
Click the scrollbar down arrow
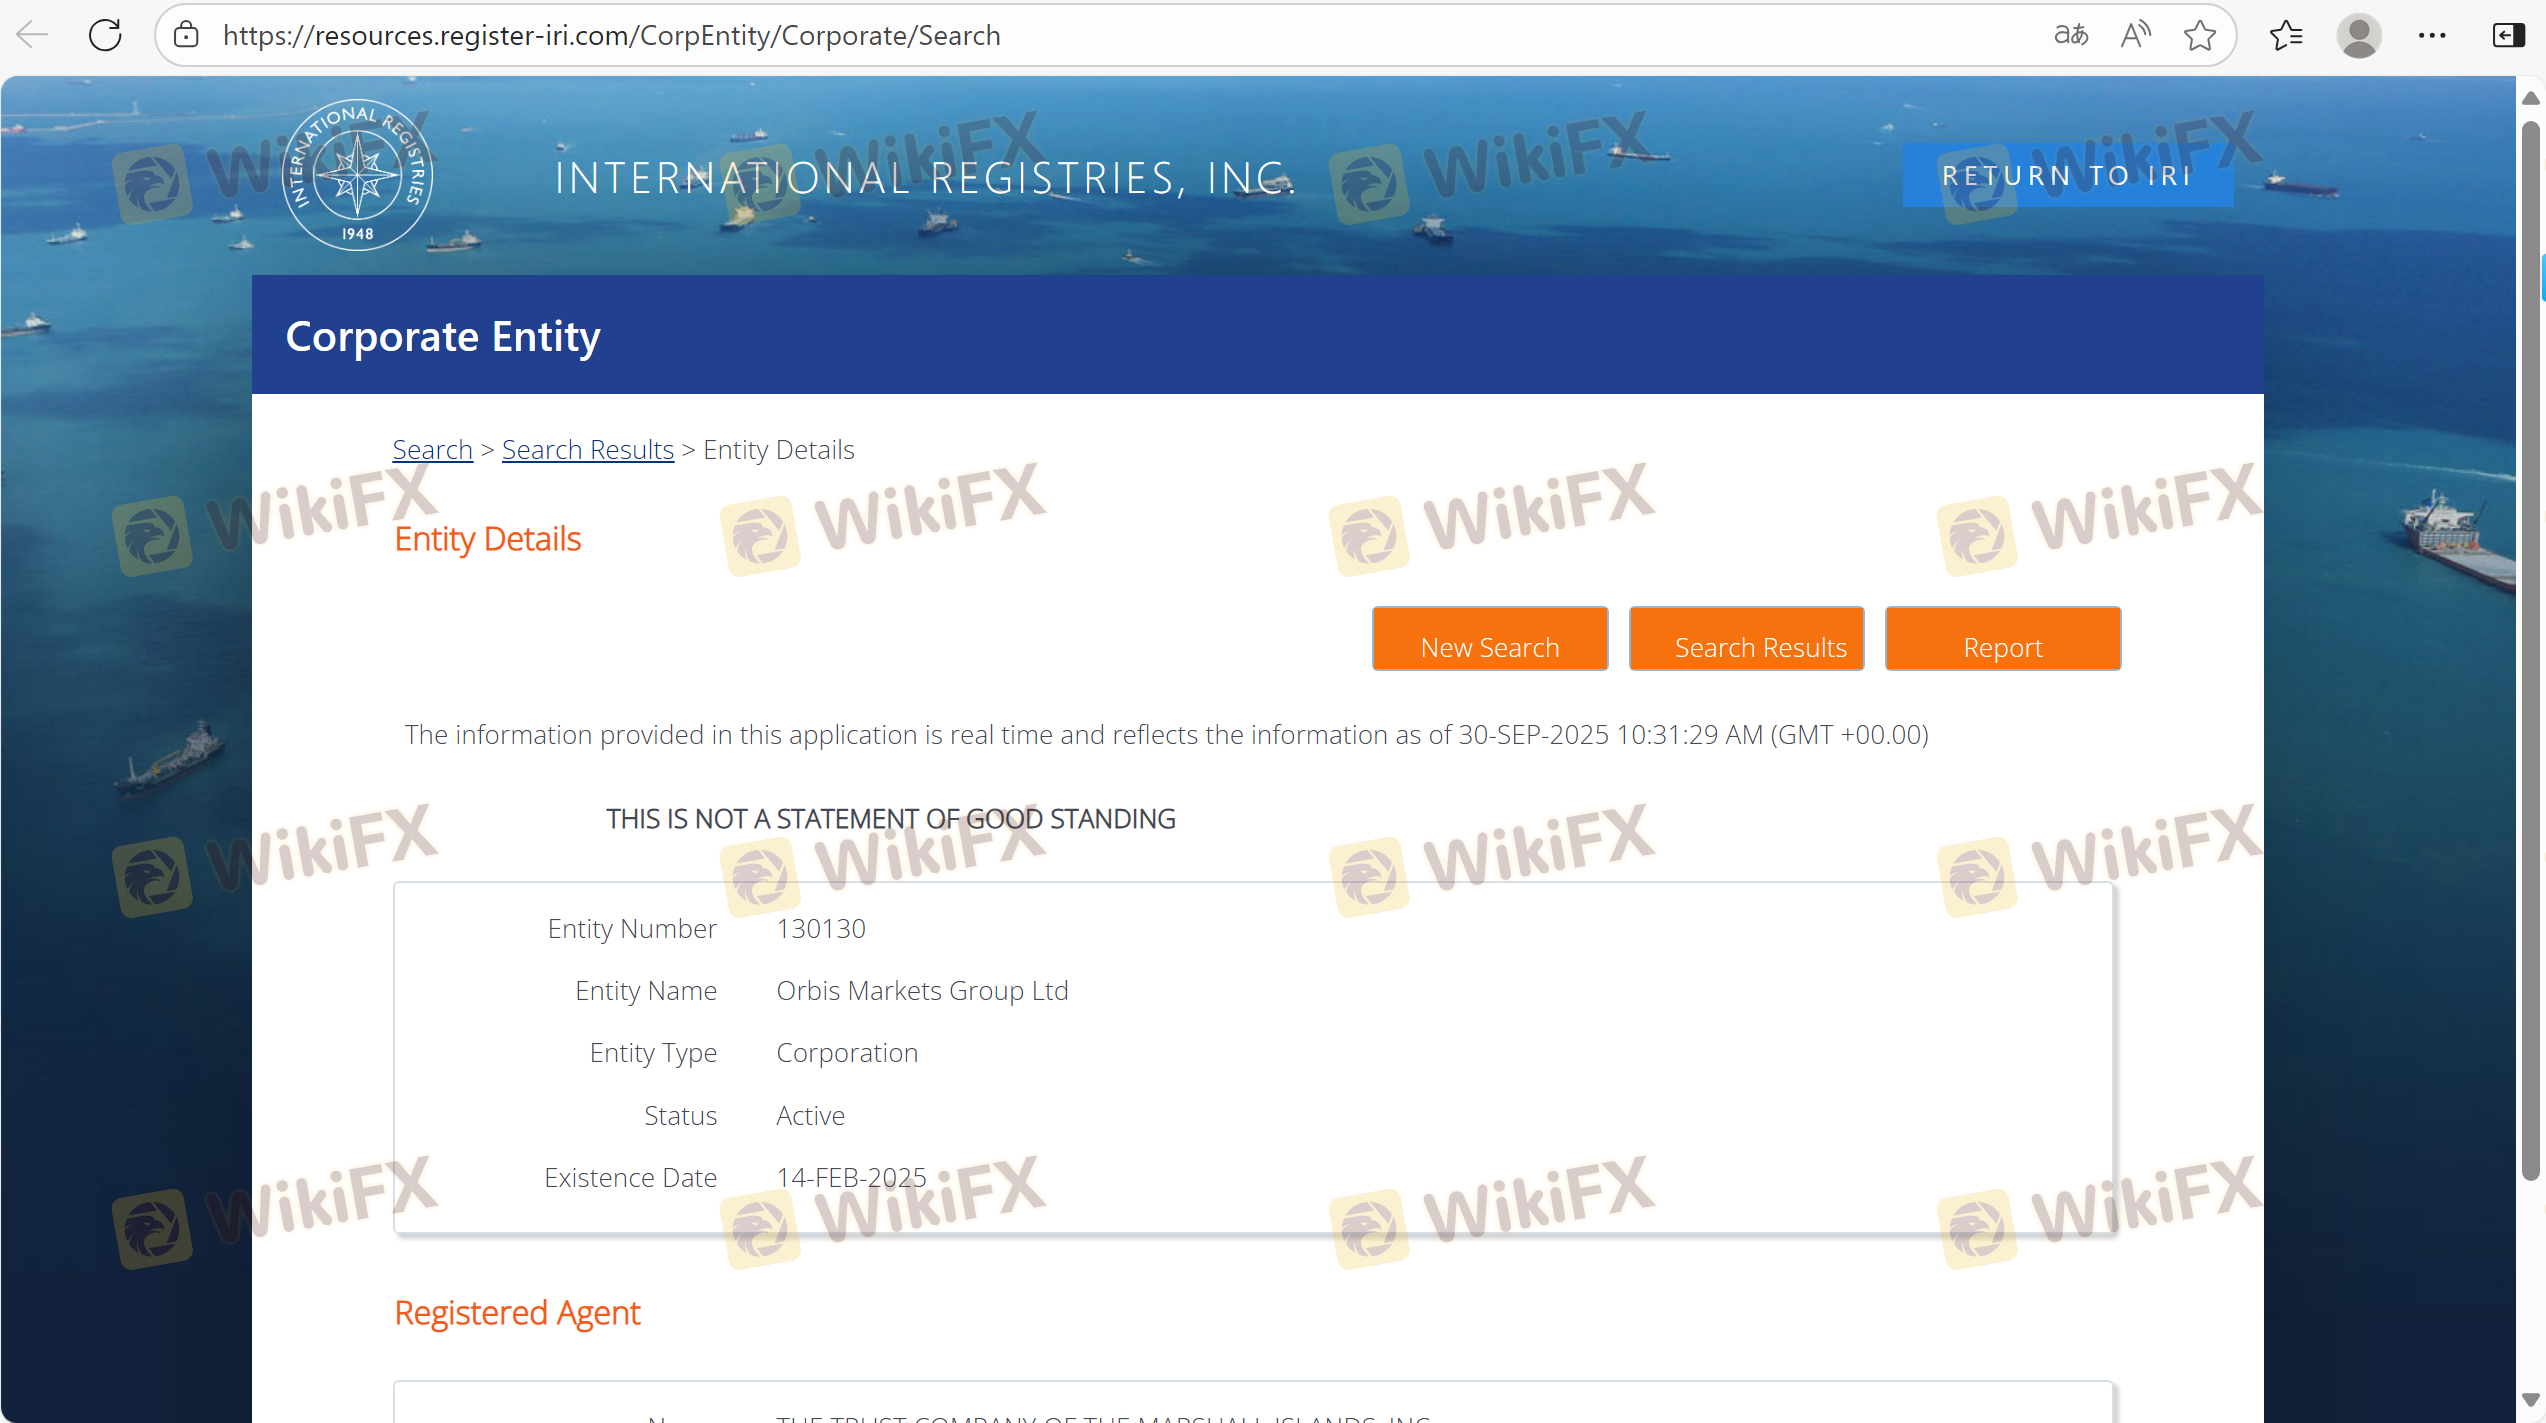[x=2531, y=1399]
